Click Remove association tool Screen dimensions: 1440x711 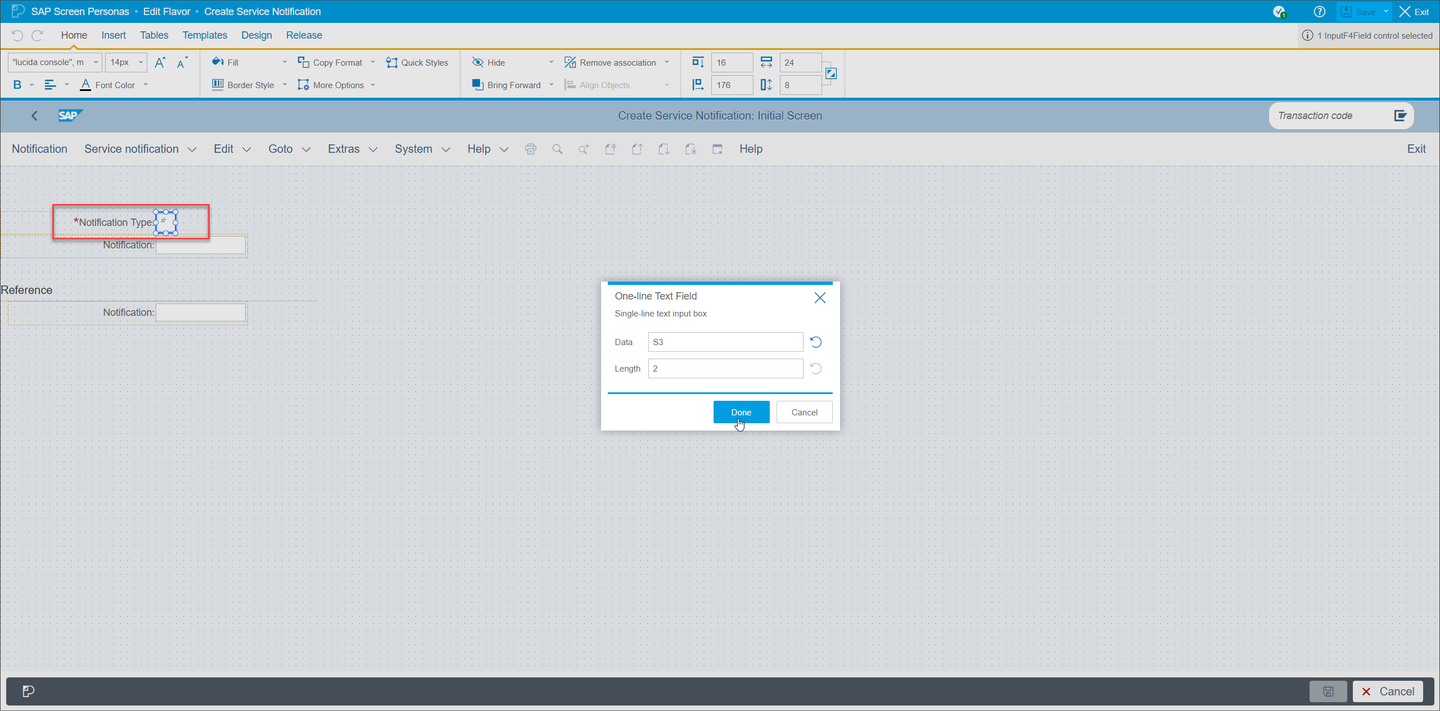(x=610, y=62)
